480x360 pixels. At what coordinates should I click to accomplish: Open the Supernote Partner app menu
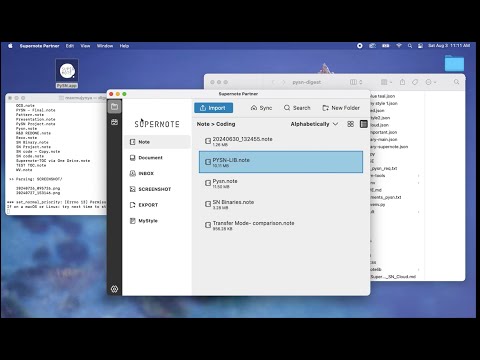pos(39,46)
